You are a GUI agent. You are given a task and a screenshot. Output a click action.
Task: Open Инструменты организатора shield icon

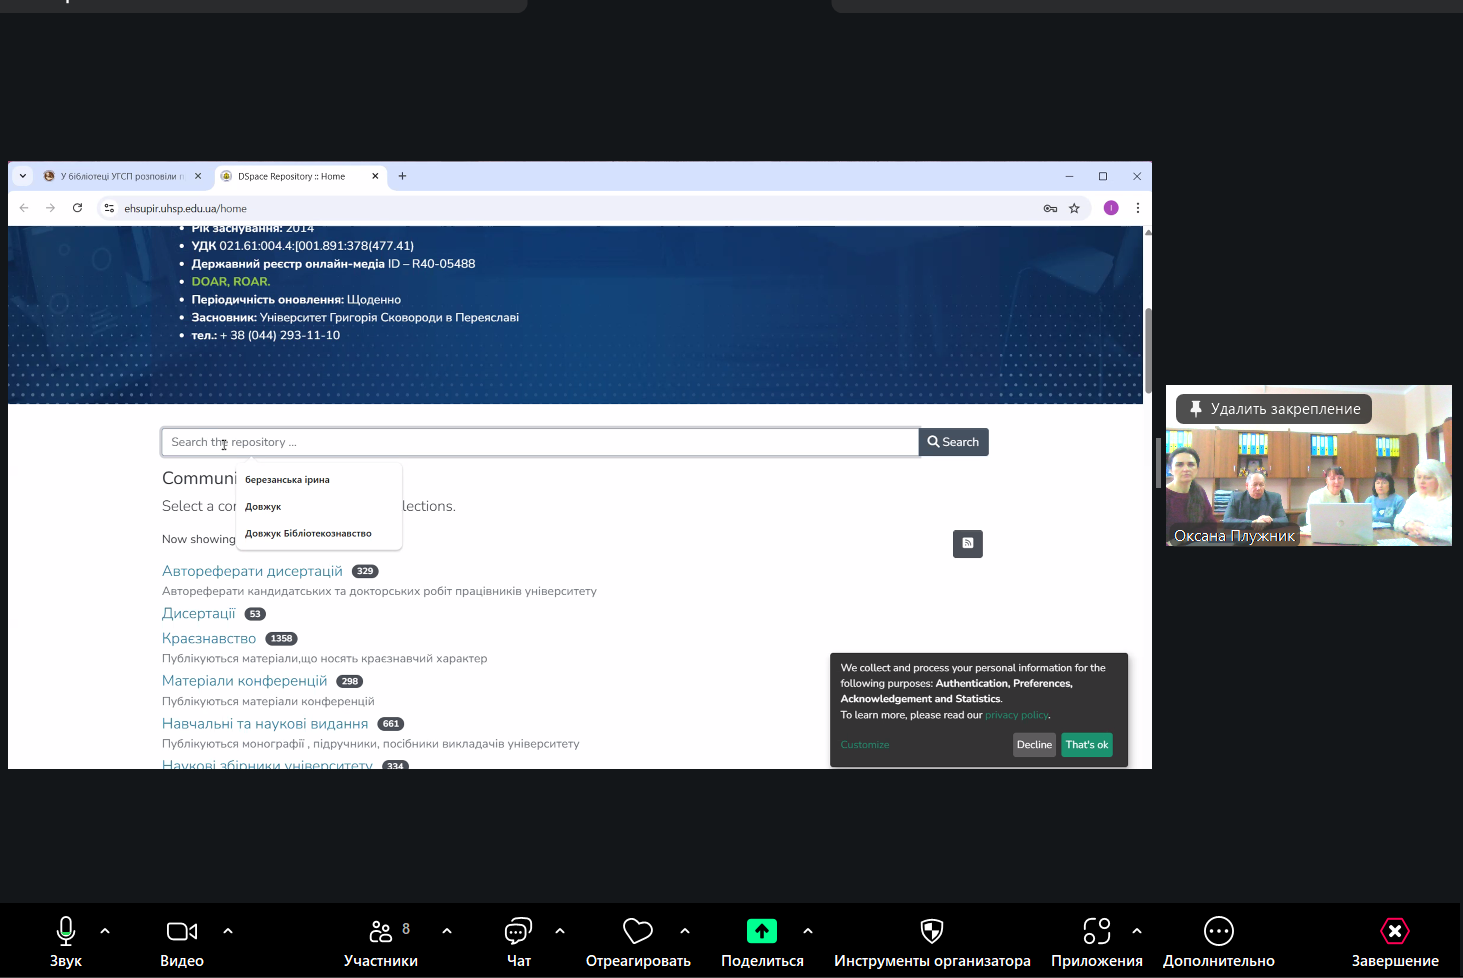coord(931,932)
